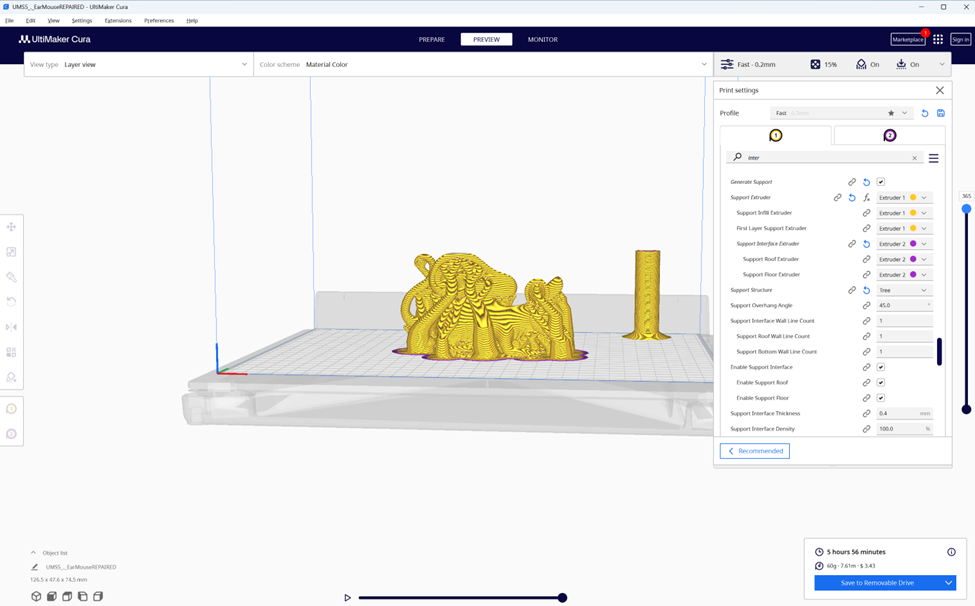
Task: Toggle the Enable Support Interface checkbox
Action: pos(881,367)
